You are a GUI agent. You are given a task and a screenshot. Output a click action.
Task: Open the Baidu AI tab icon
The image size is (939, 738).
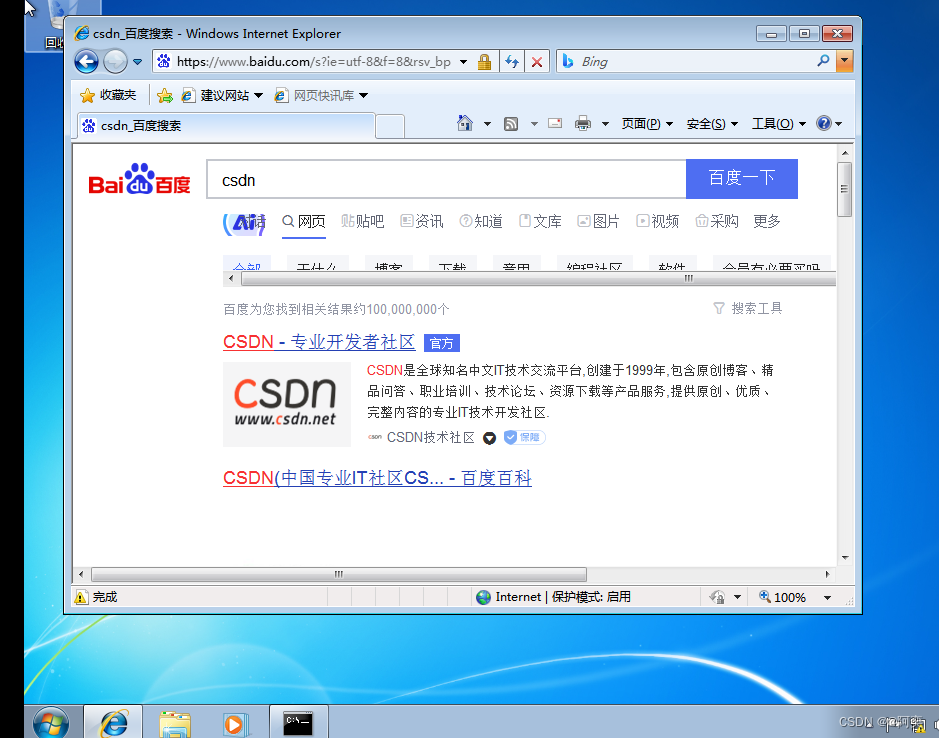244,224
